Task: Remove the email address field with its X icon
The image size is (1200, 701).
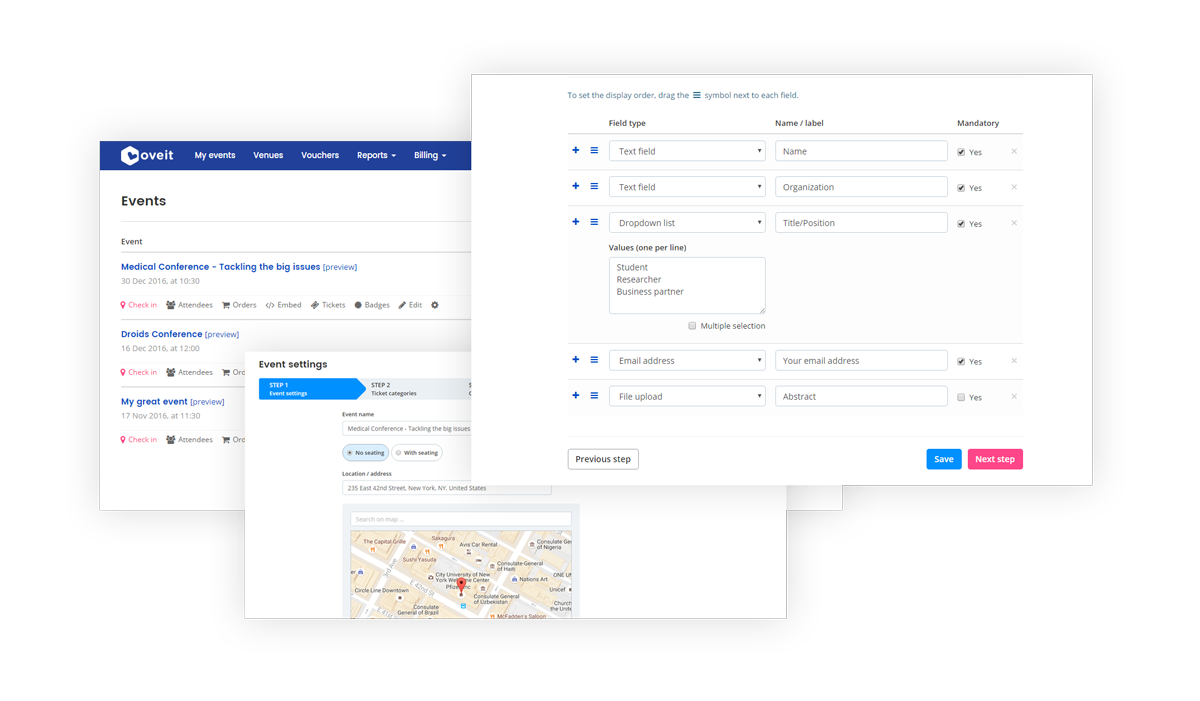Action: click(1014, 361)
